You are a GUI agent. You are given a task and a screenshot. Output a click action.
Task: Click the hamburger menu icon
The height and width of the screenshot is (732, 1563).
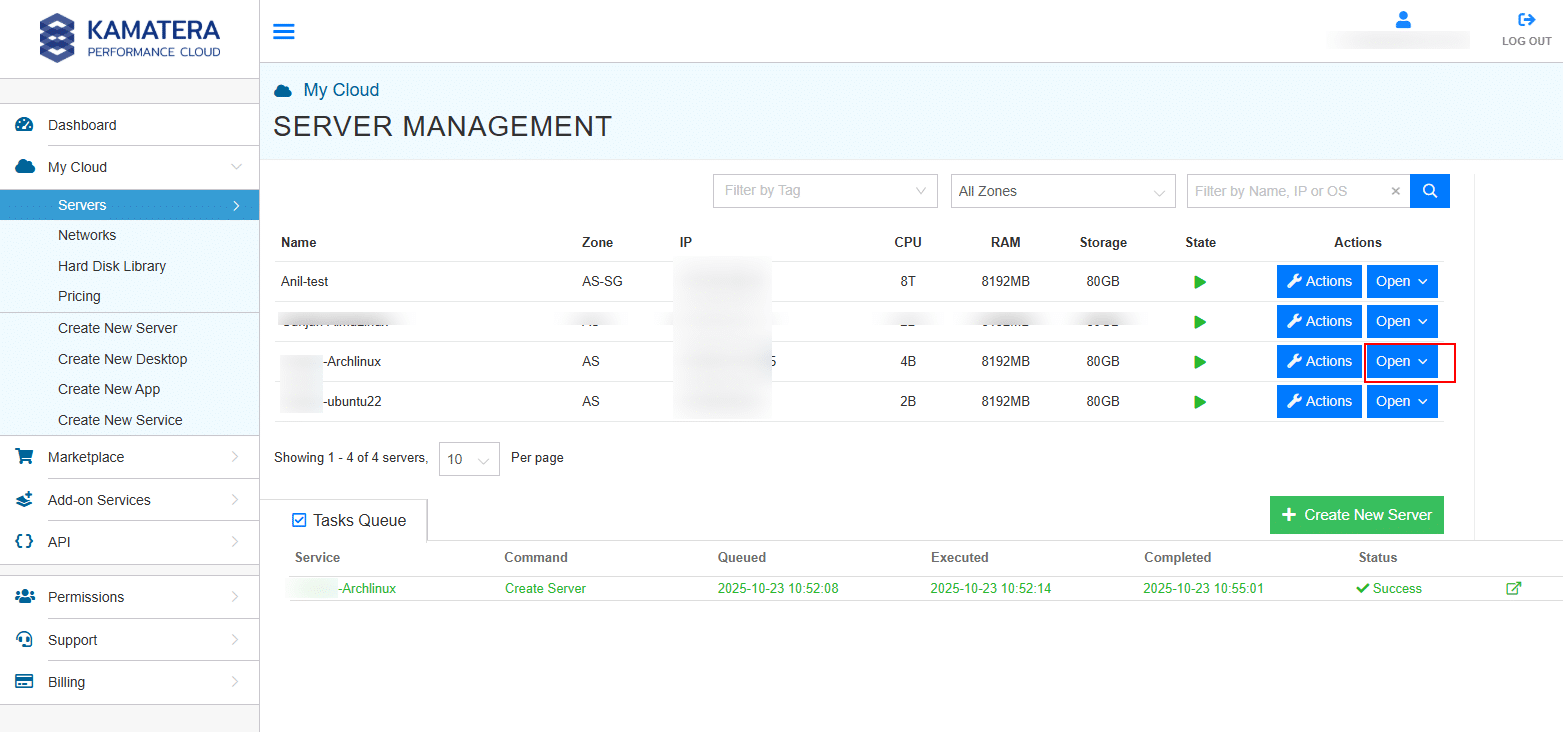tap(284, 31)
